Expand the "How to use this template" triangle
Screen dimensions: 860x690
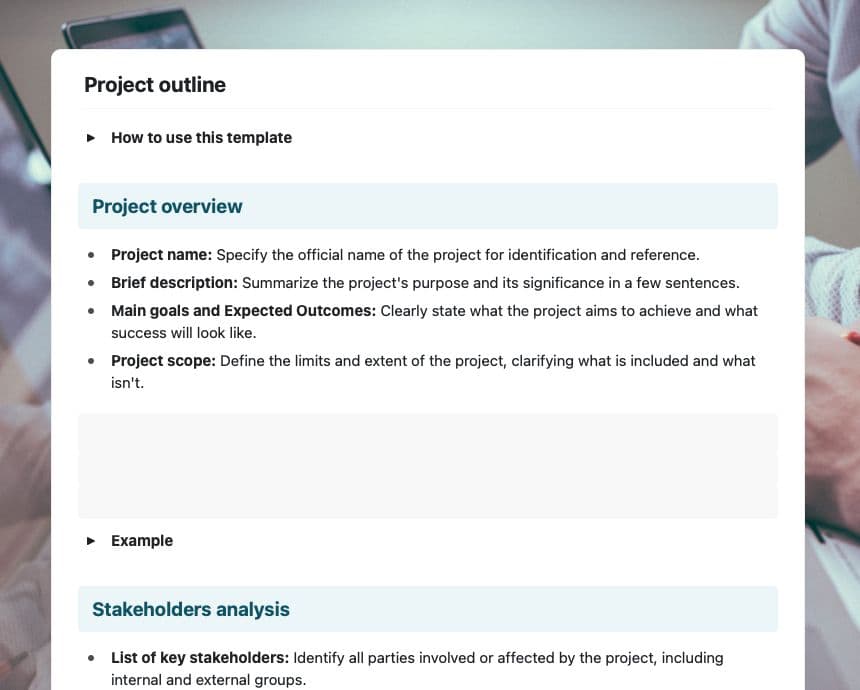coord(91,138)
